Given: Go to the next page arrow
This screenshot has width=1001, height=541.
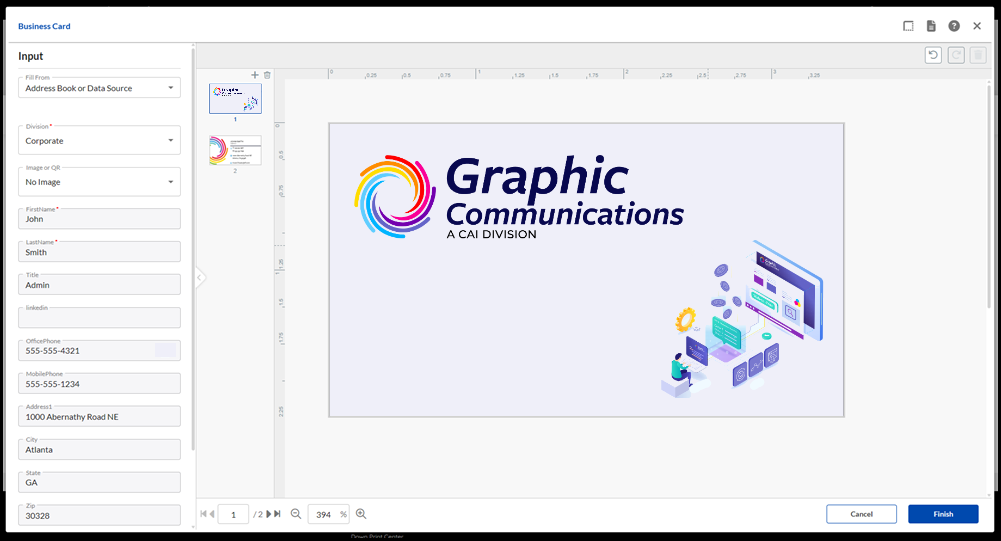Looking at the screenshot, I should pos(268,514).
